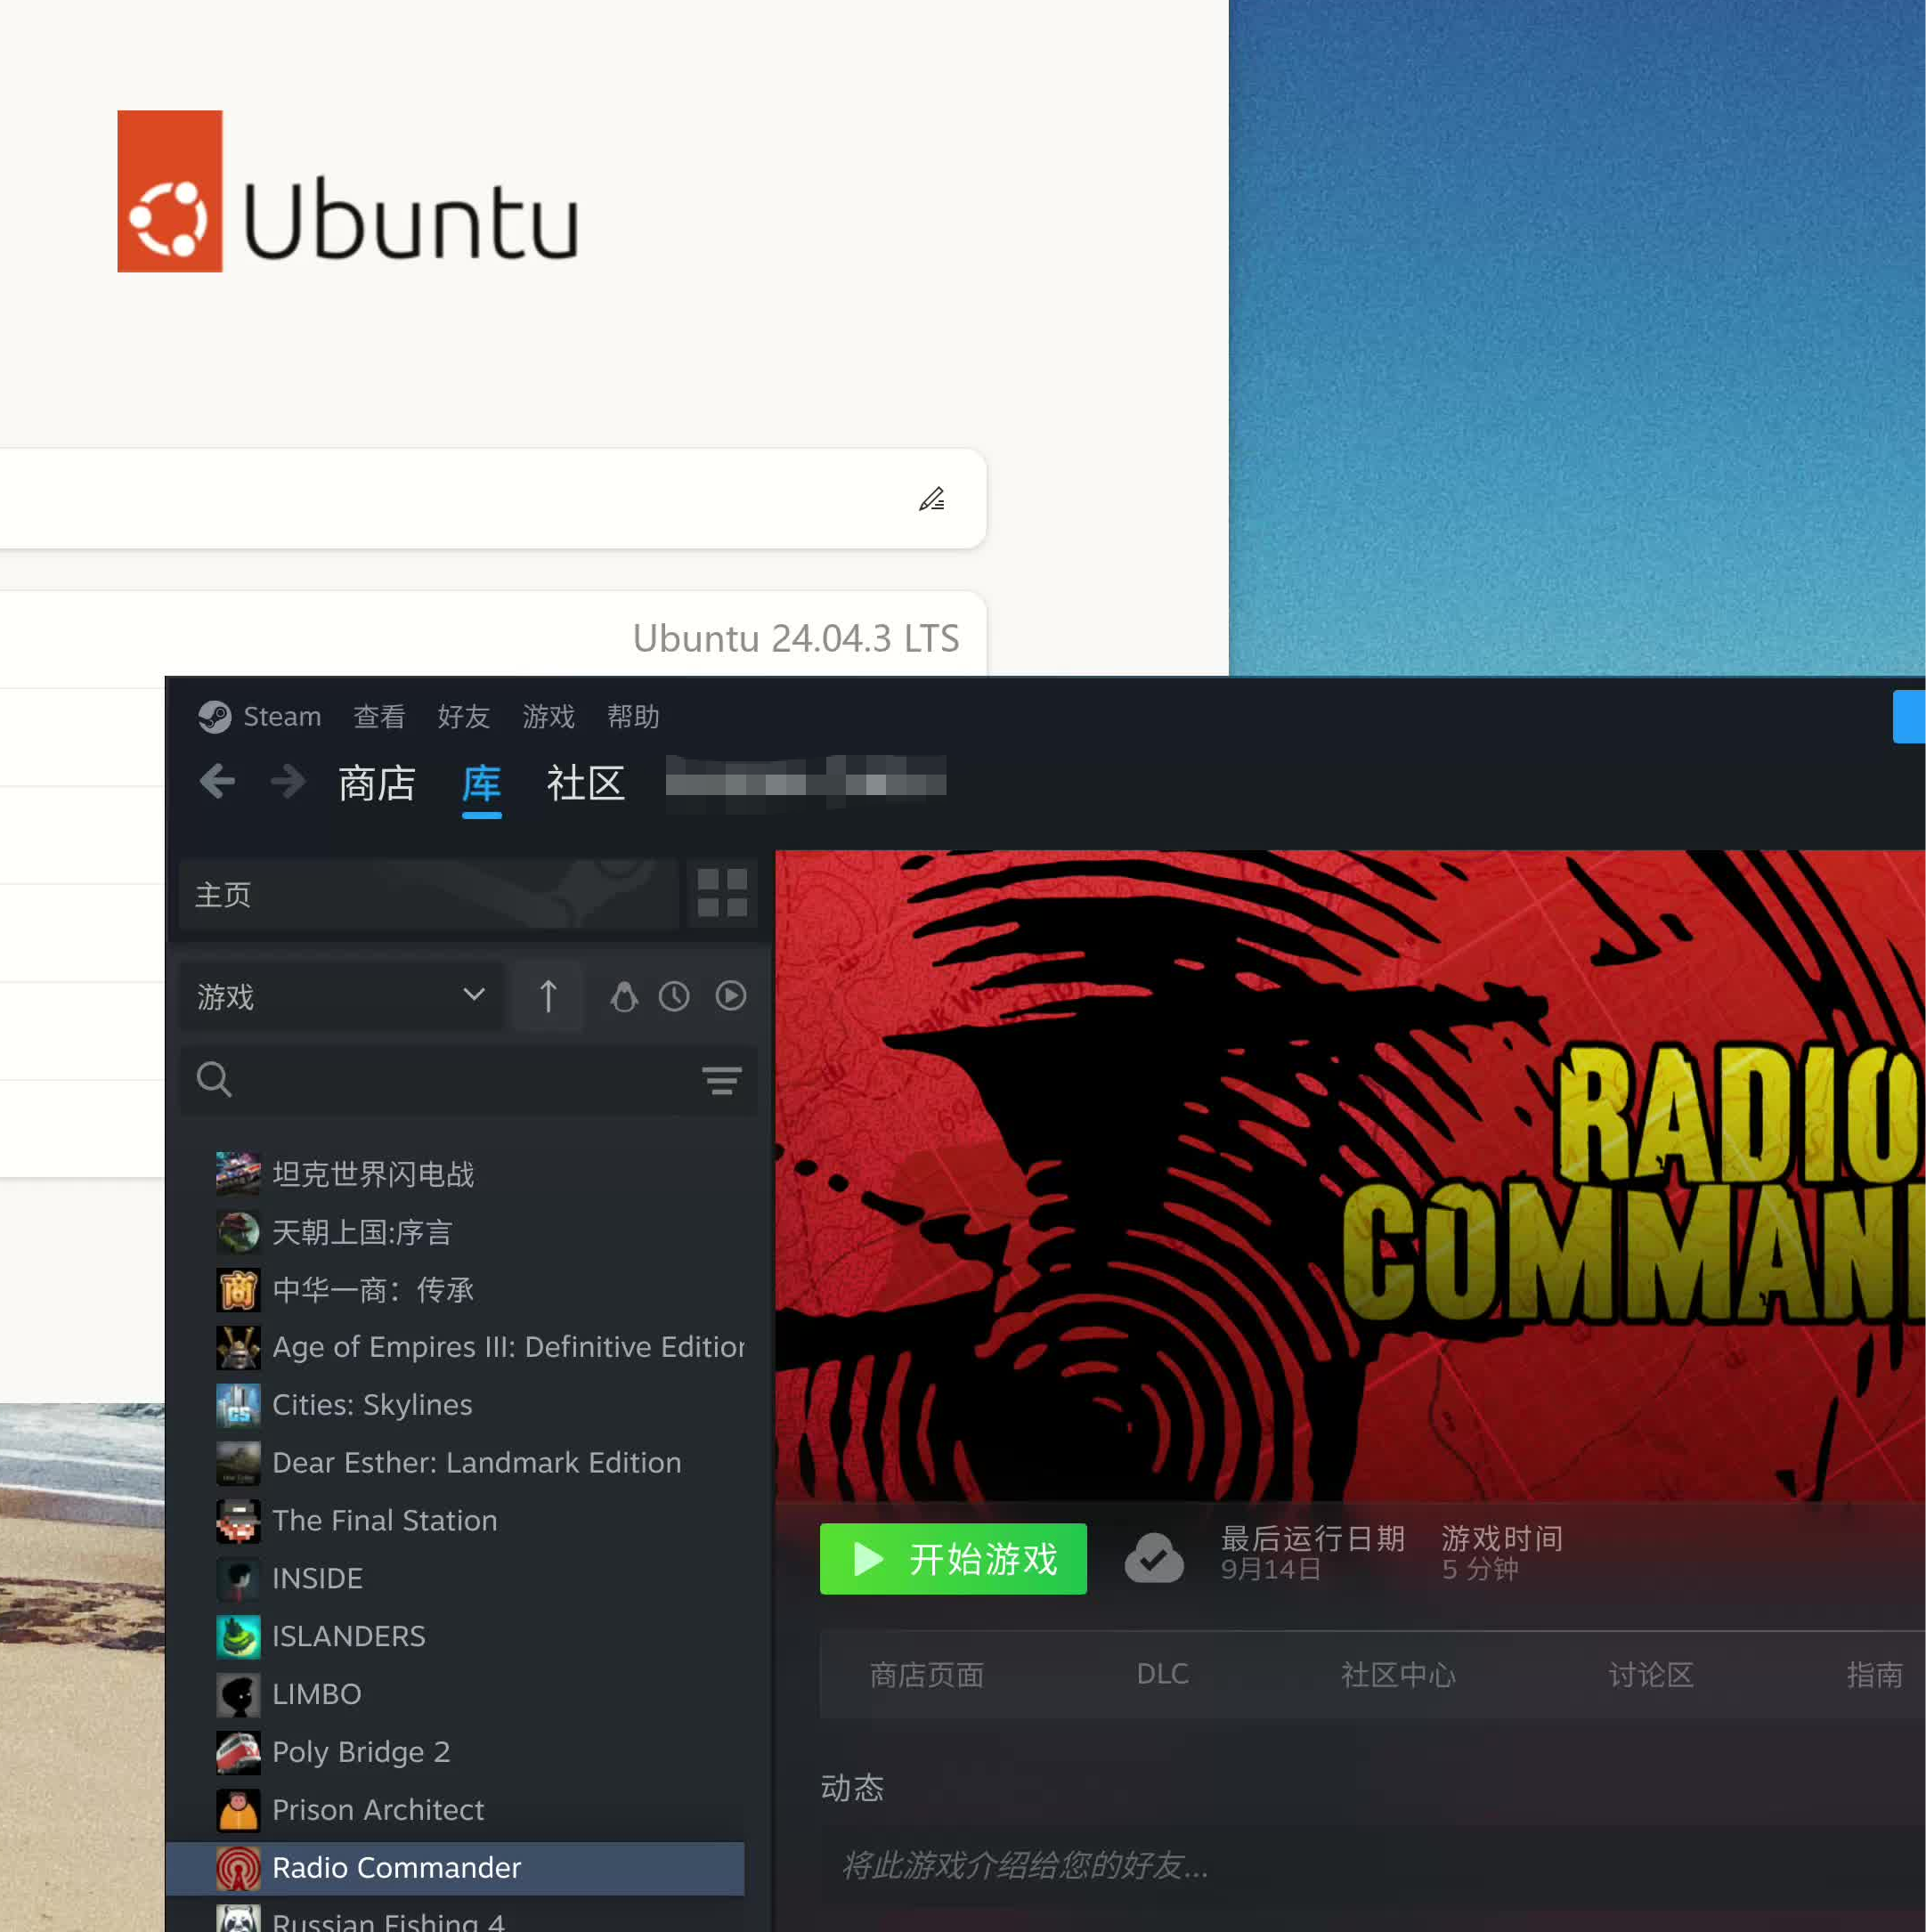1926x1932 pixels.
Task: Click the Steam back navigation arrow
Action: click(217, 781)
